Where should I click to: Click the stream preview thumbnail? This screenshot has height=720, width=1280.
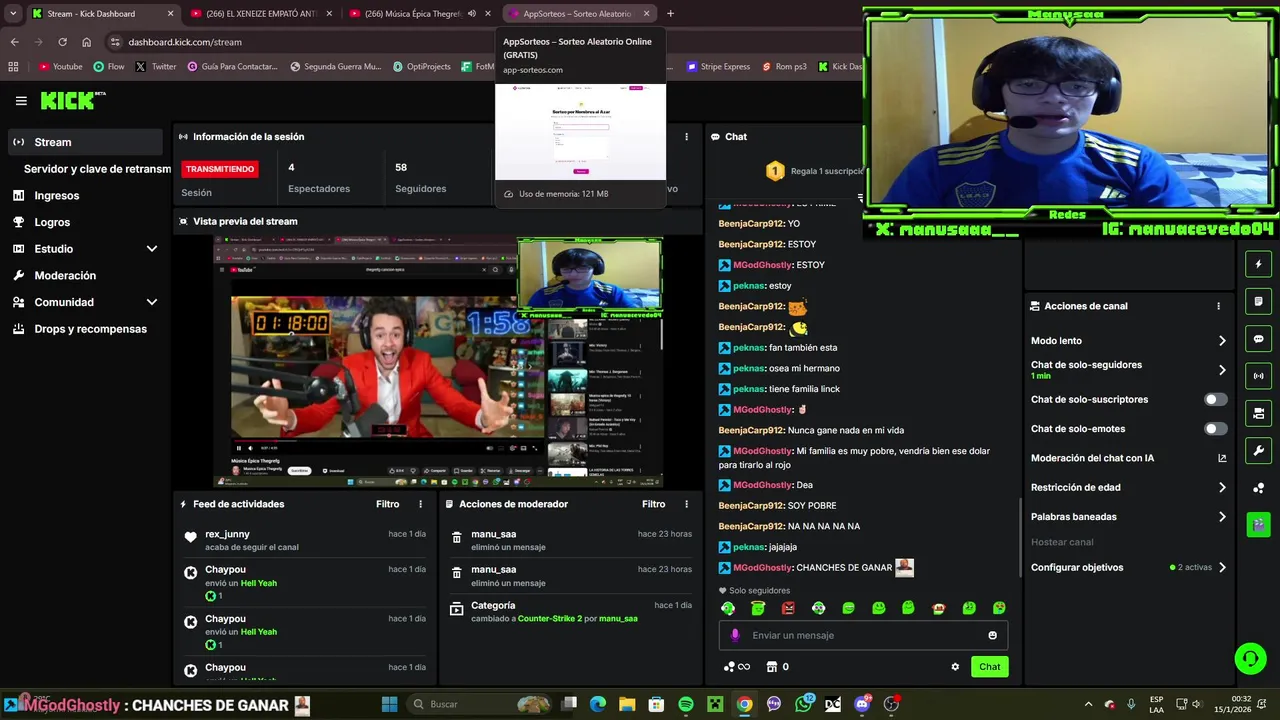pos(438,362)
